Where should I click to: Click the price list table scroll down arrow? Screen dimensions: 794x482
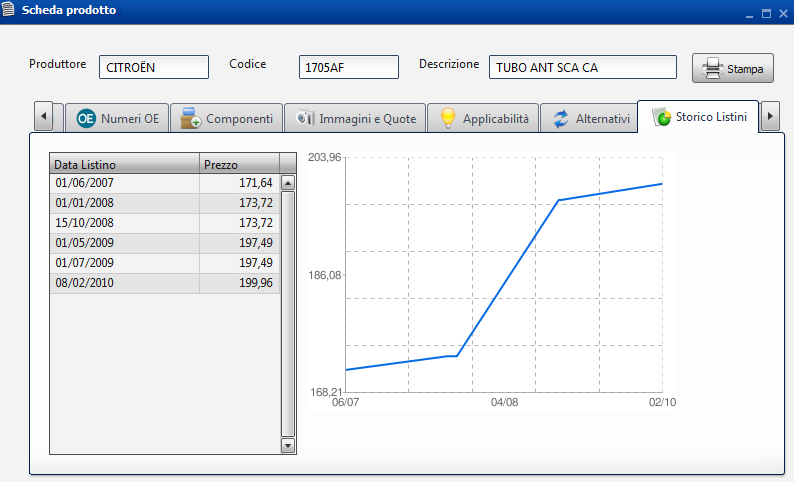click(x=288, y=446)
